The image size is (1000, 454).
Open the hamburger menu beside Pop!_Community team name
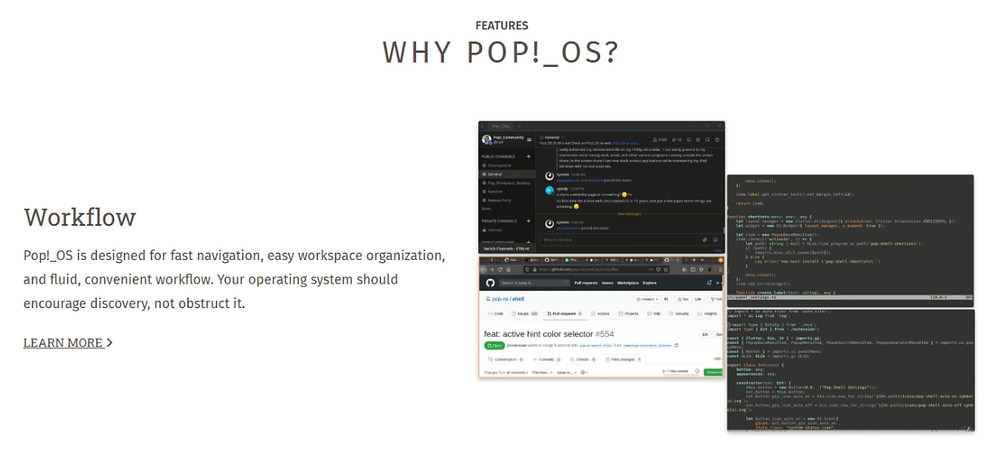tap(529, 140)
